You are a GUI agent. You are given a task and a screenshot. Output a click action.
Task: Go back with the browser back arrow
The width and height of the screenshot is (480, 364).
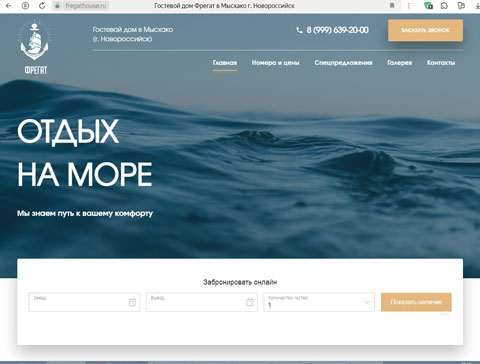8,6
